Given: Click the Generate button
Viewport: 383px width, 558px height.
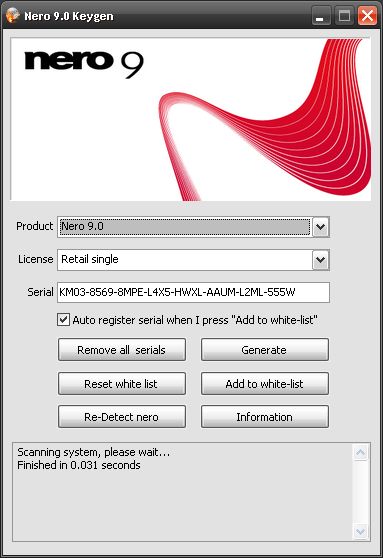Looking at the screenshot, I should 264,350.
